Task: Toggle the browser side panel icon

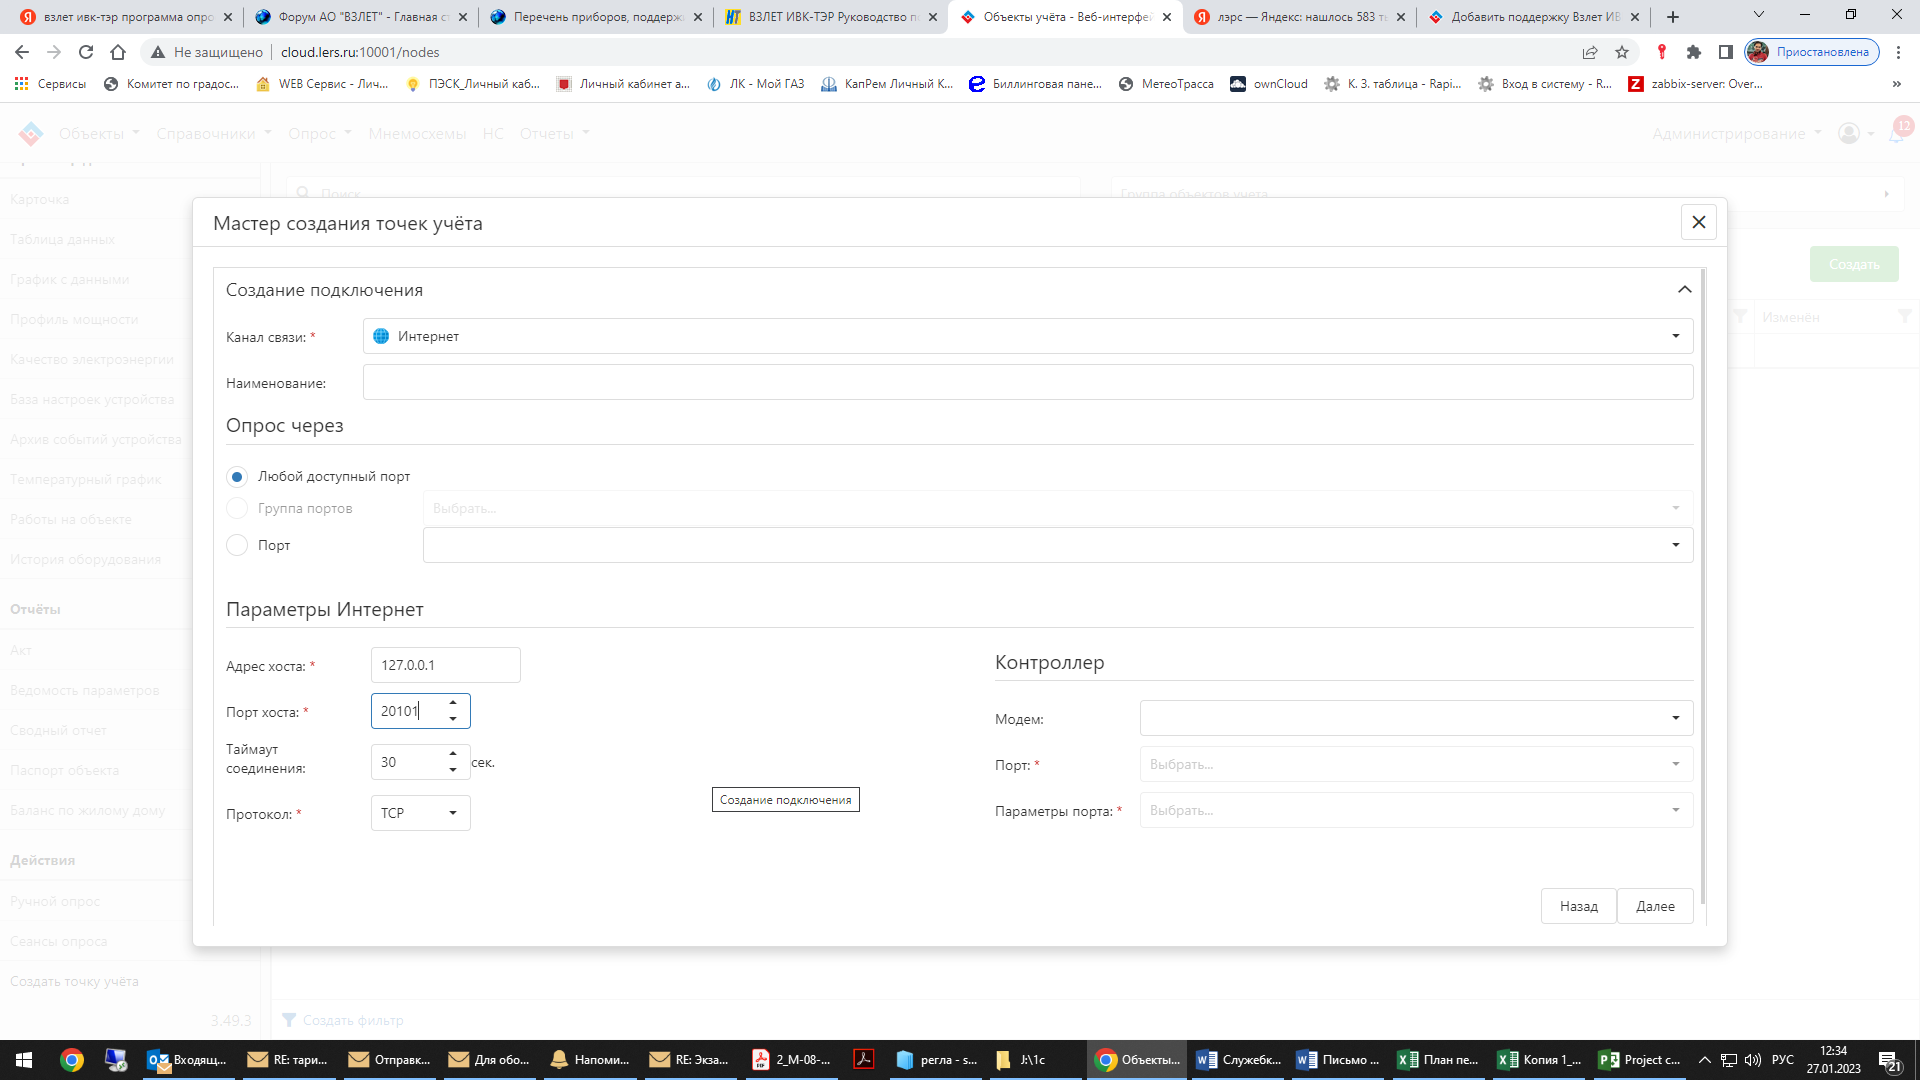Action: click(x=1726, y=52)
